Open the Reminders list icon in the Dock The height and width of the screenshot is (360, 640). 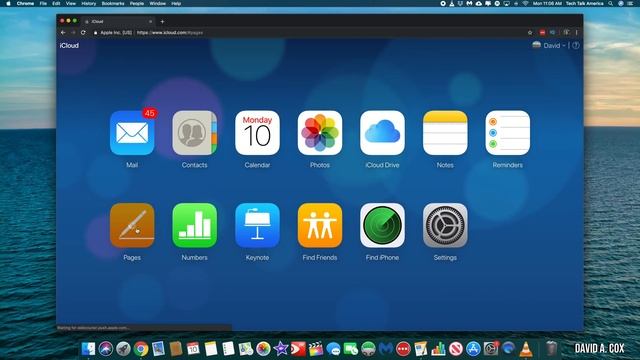click(228, 349)
